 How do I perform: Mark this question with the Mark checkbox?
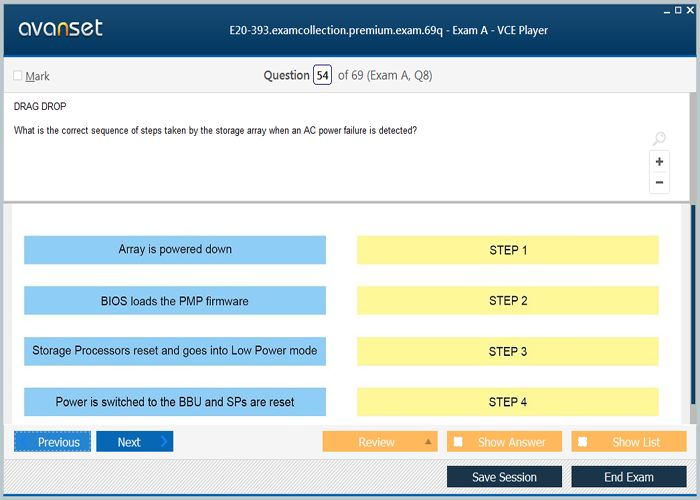[x=18, y=76]
